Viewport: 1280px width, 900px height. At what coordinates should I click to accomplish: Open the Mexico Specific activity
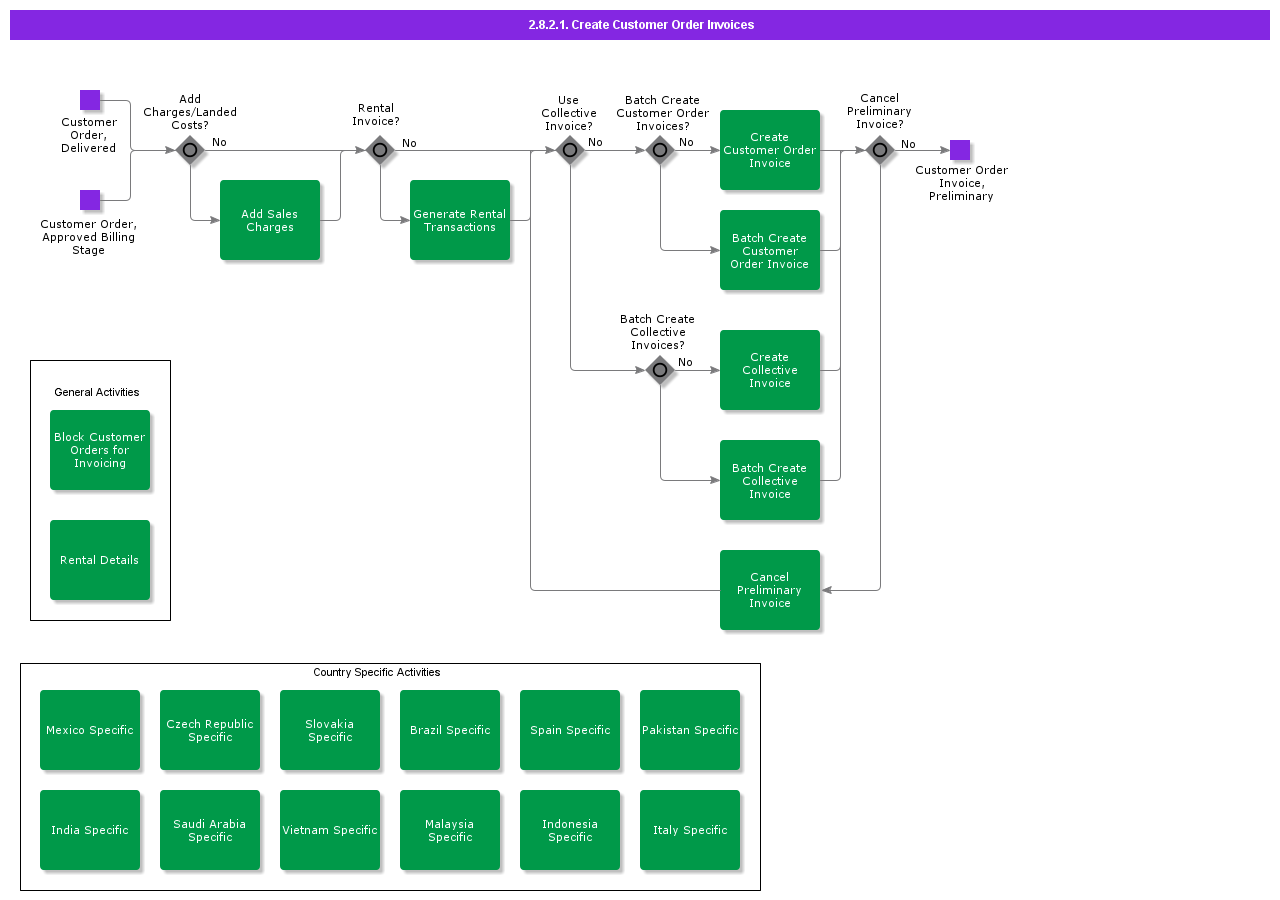point(89,729)
